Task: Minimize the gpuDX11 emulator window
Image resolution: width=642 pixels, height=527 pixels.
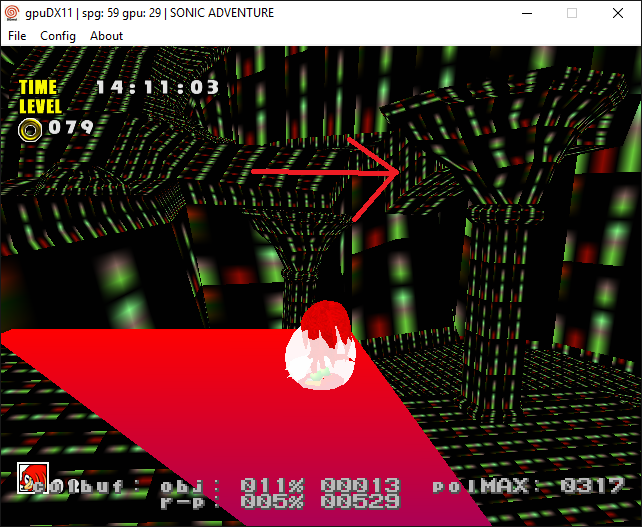Action: click(x=527, y=13)
